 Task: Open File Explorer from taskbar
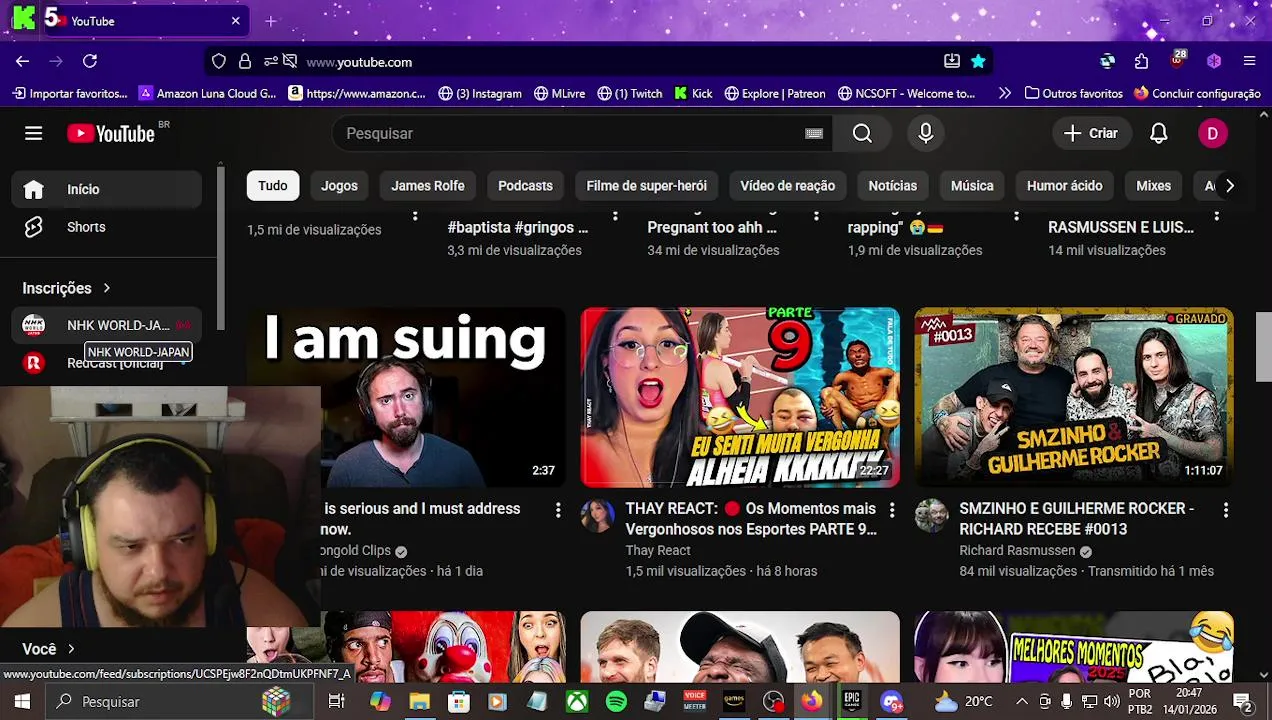(x=419, y=702)
